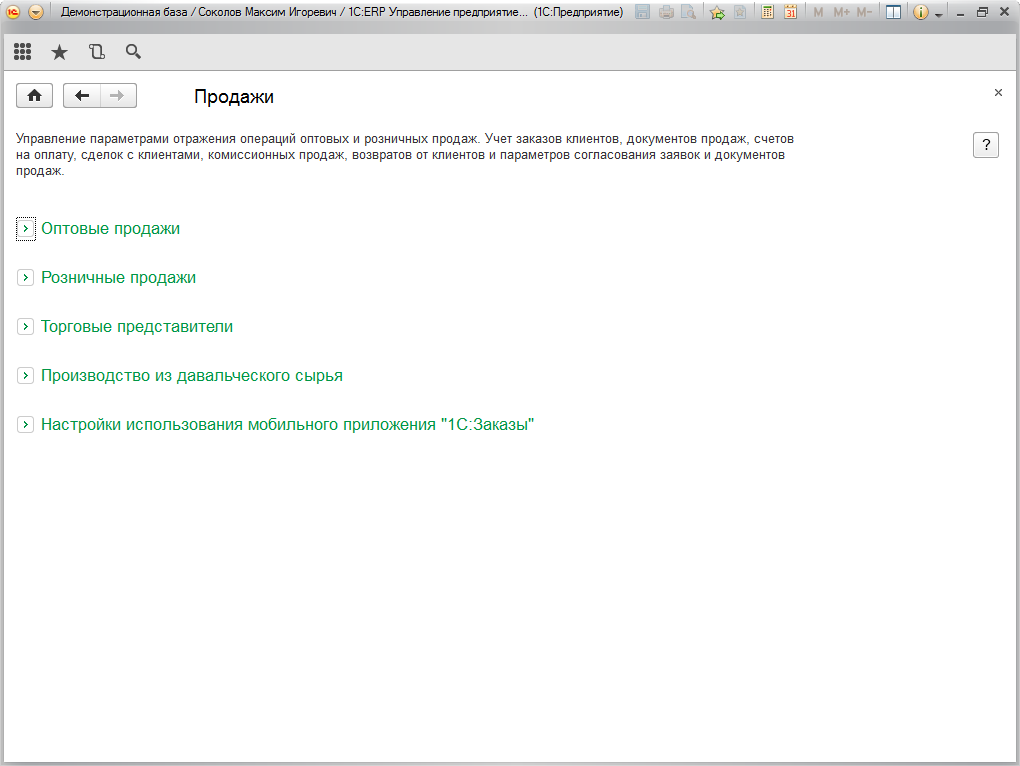Image resolution: width=1020 pixels, height=766 pixels.
Task: Expand the Розничные продажи chevron
Action: coord(25,278)
